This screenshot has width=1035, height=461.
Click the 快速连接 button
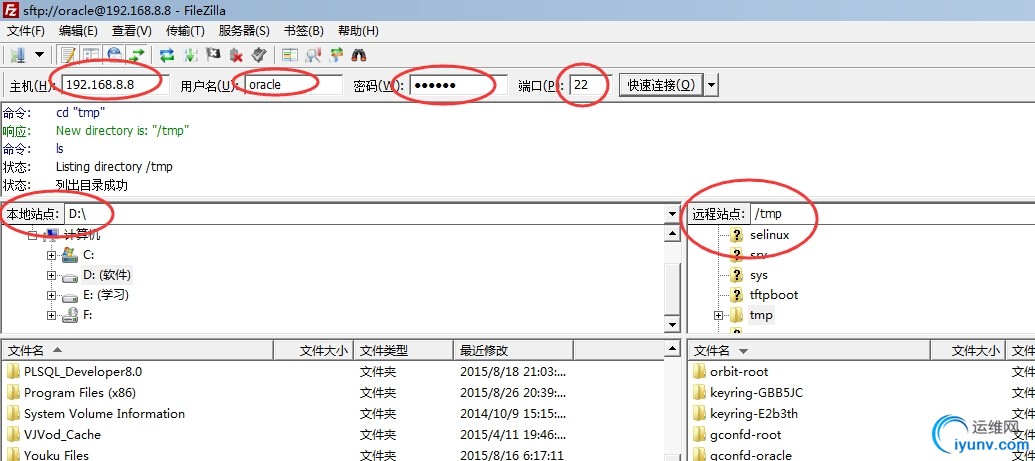(x=661, y=85)
